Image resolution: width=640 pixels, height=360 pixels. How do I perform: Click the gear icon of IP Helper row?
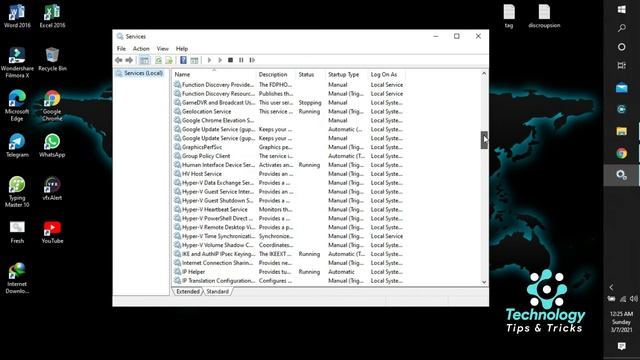177,272
